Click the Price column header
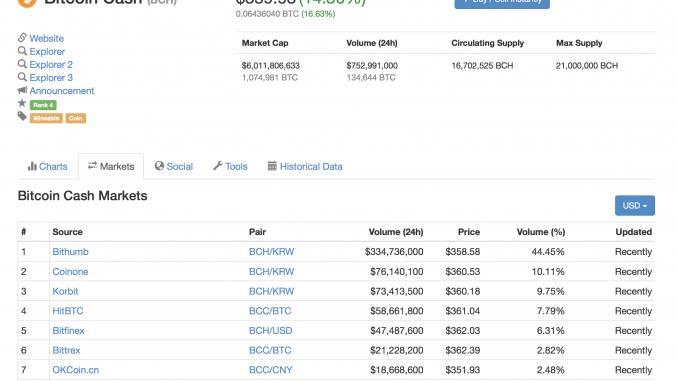The image size is (678, 381). point(469,232)
